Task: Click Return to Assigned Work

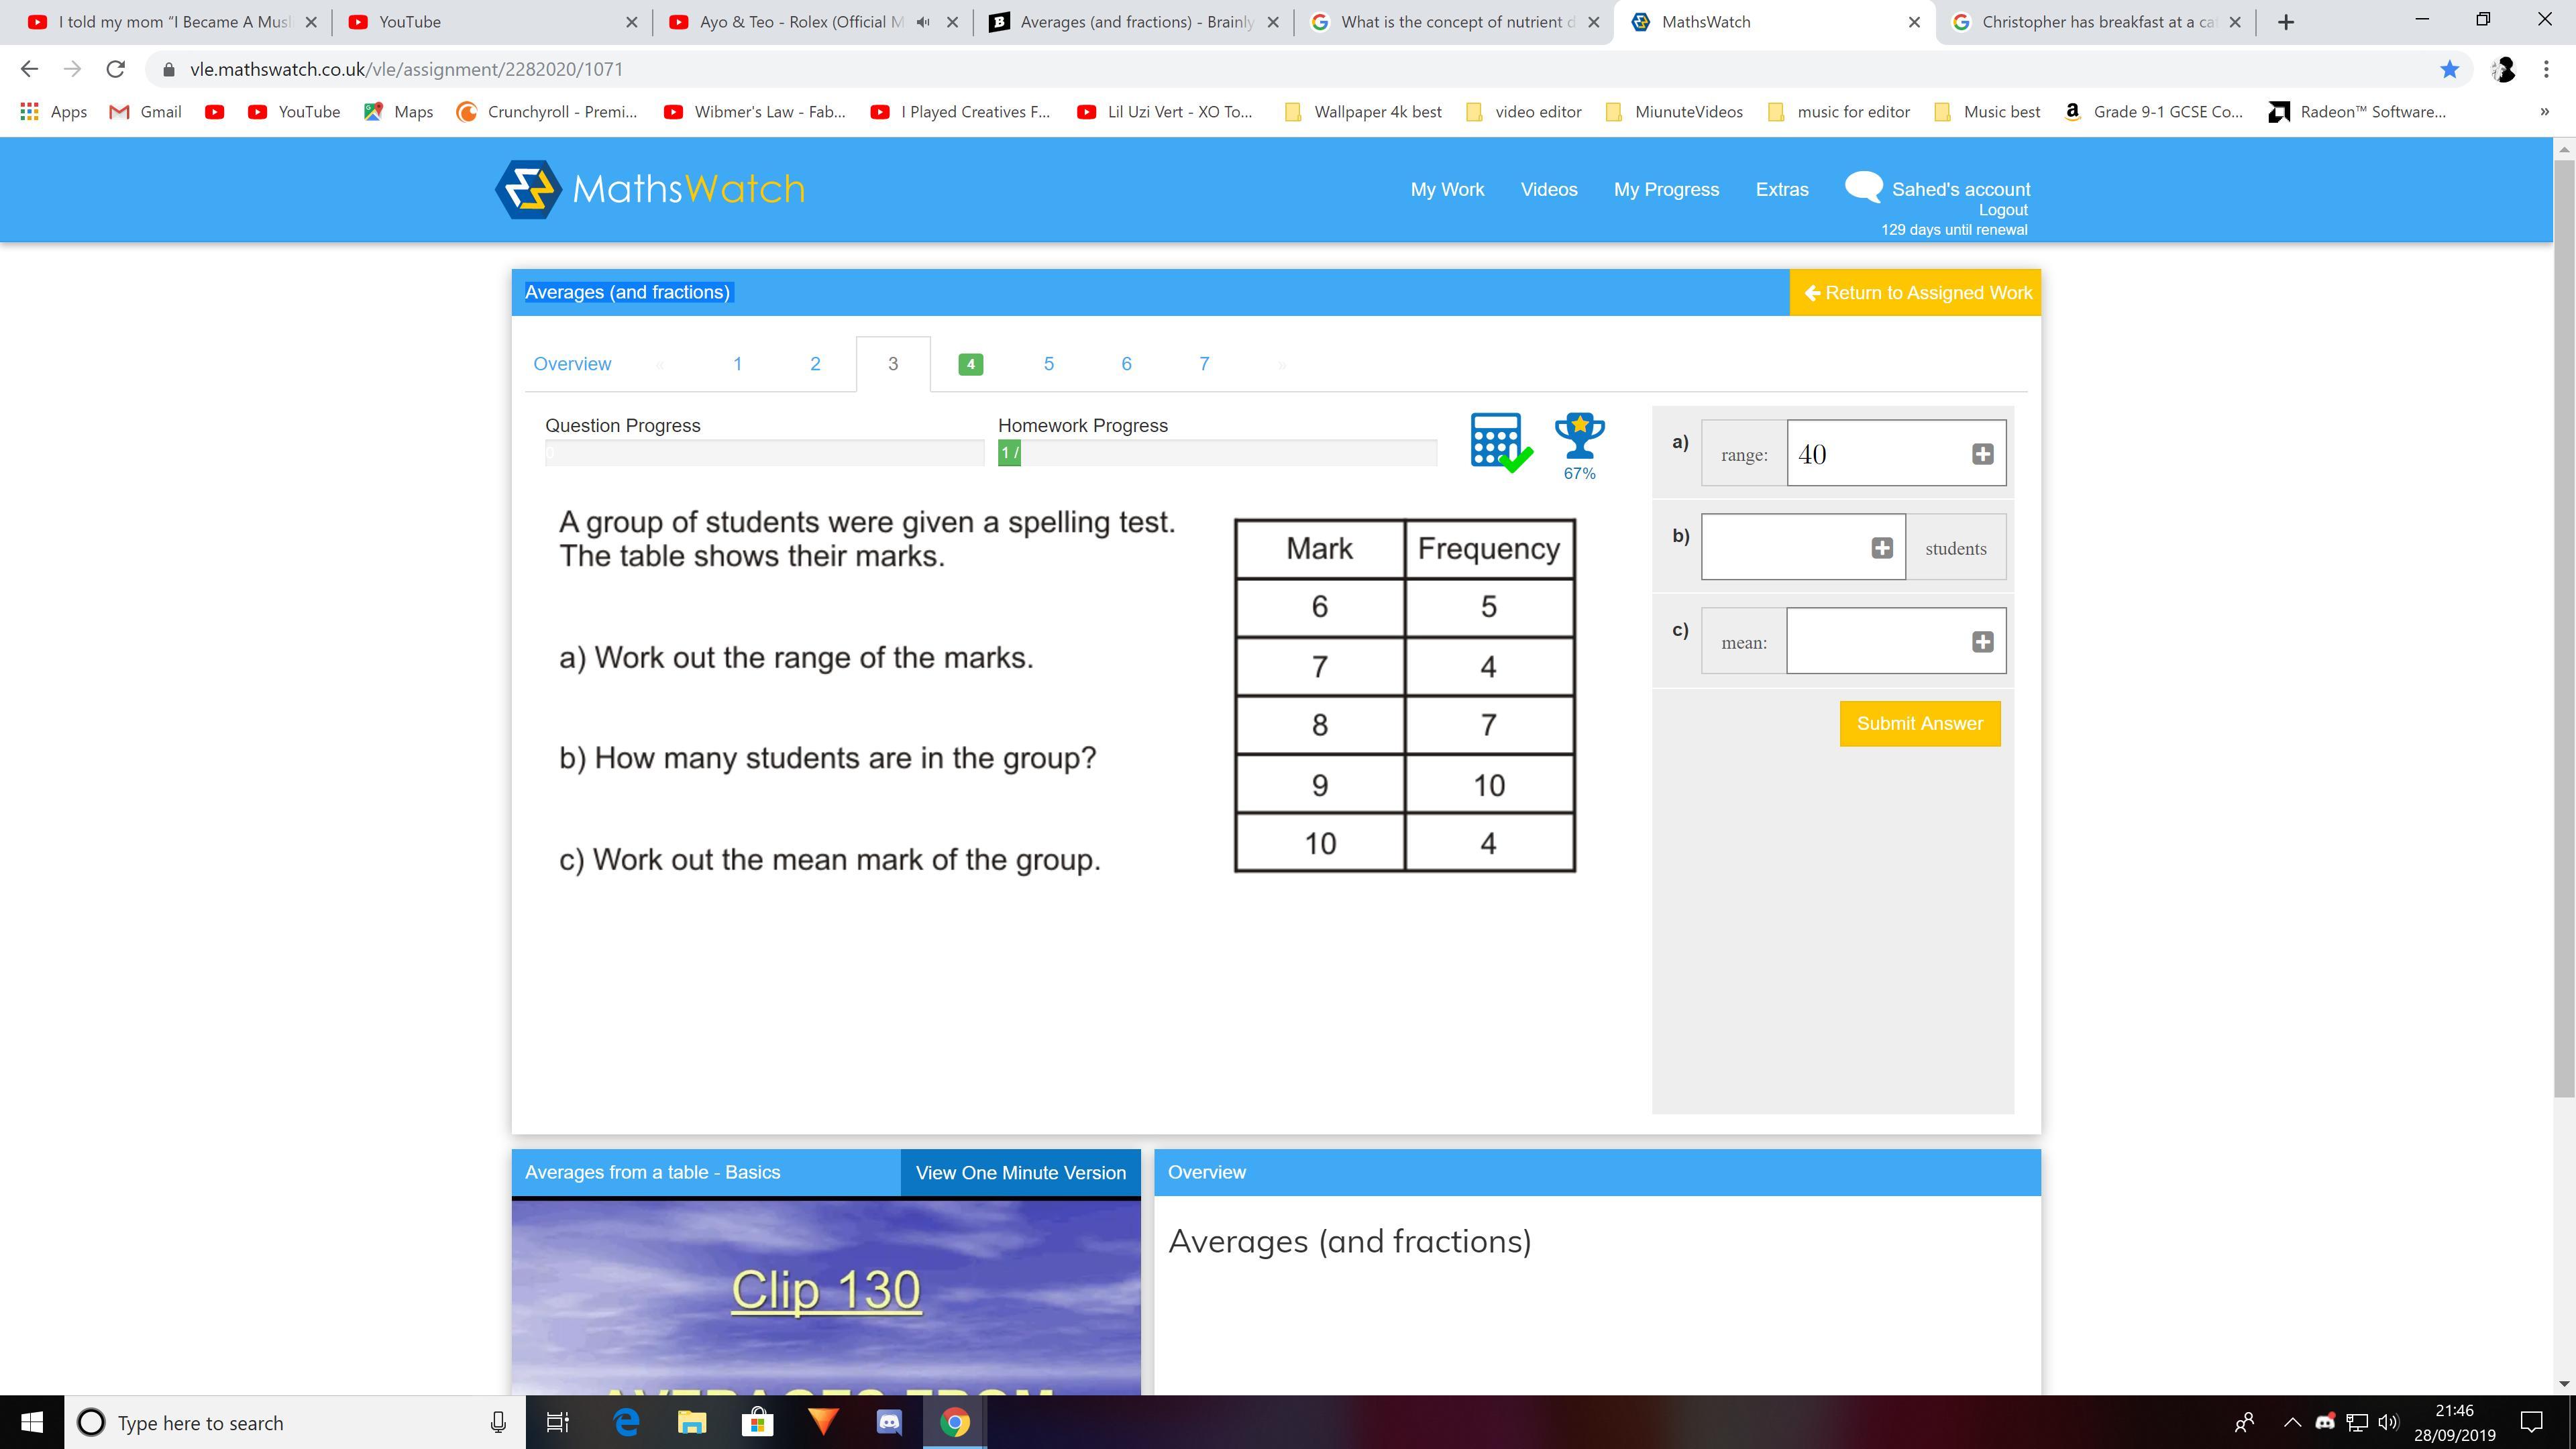Action: 1915,293
